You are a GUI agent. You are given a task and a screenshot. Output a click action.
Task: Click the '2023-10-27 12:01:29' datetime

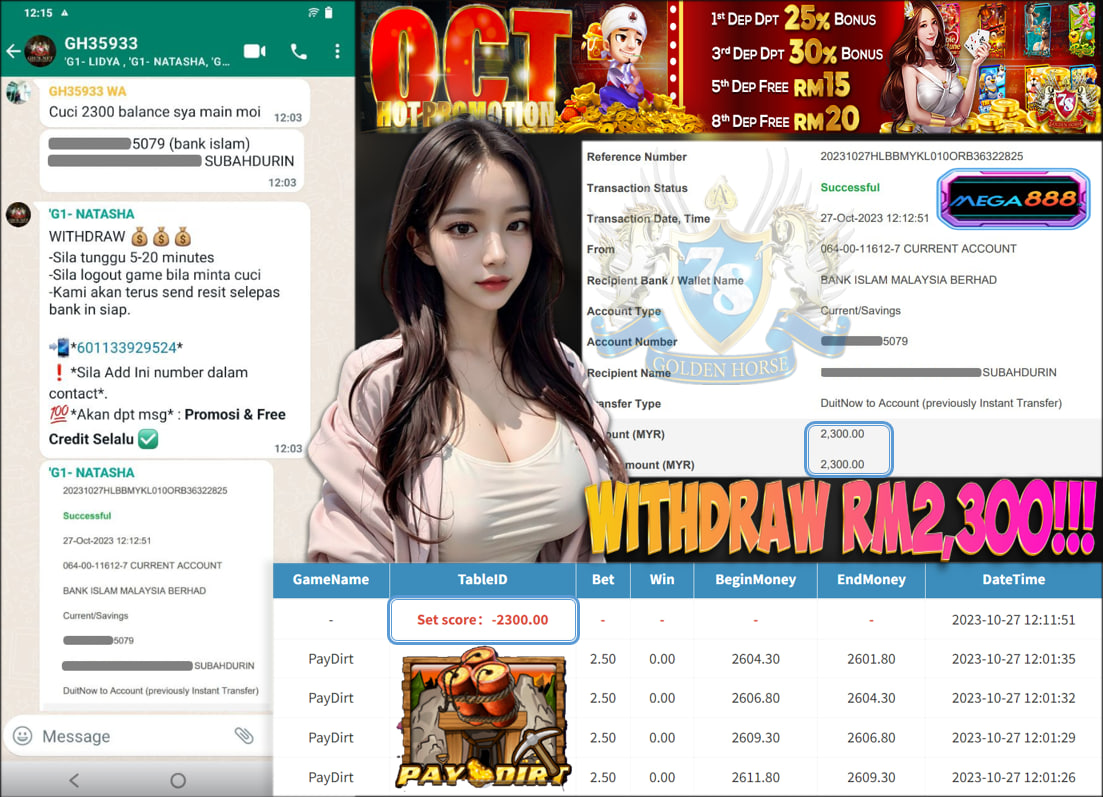click(1014, 738)
